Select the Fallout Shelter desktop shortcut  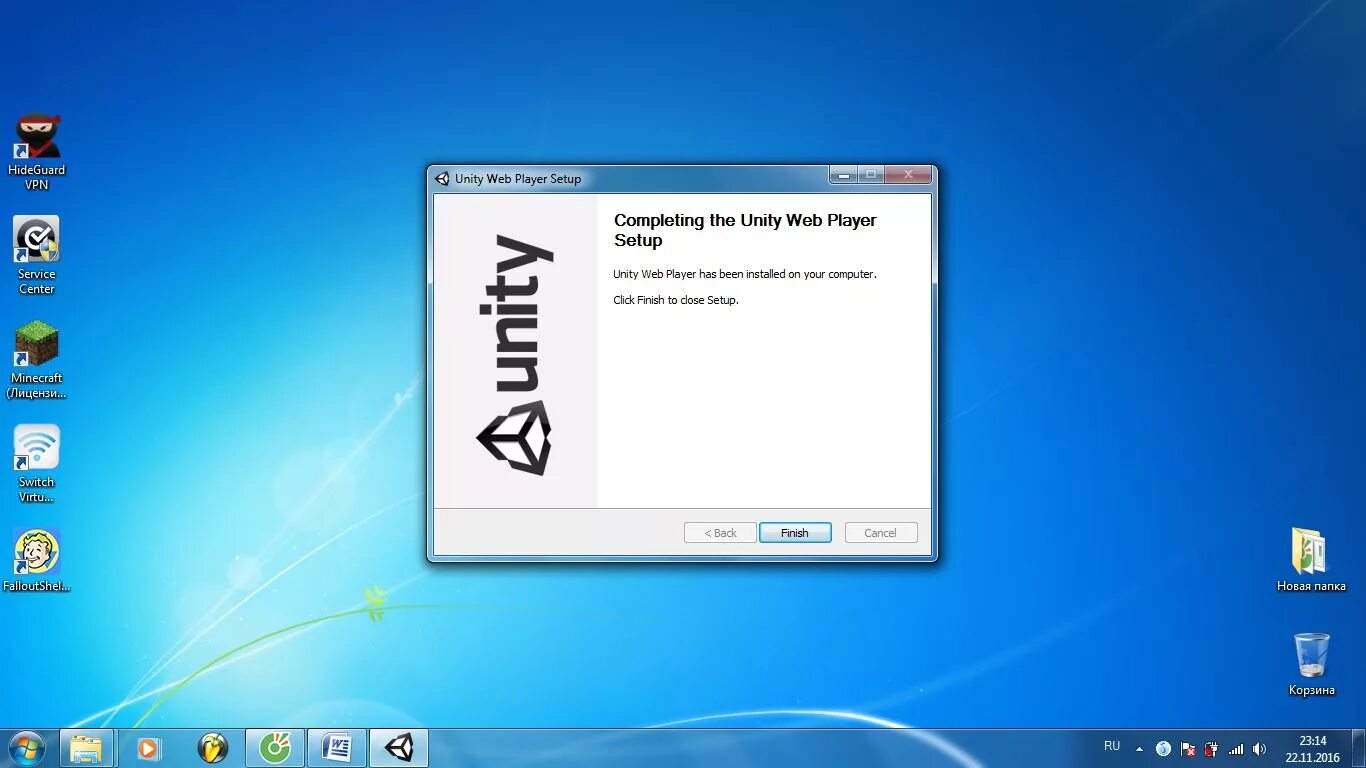coord(37,560)
